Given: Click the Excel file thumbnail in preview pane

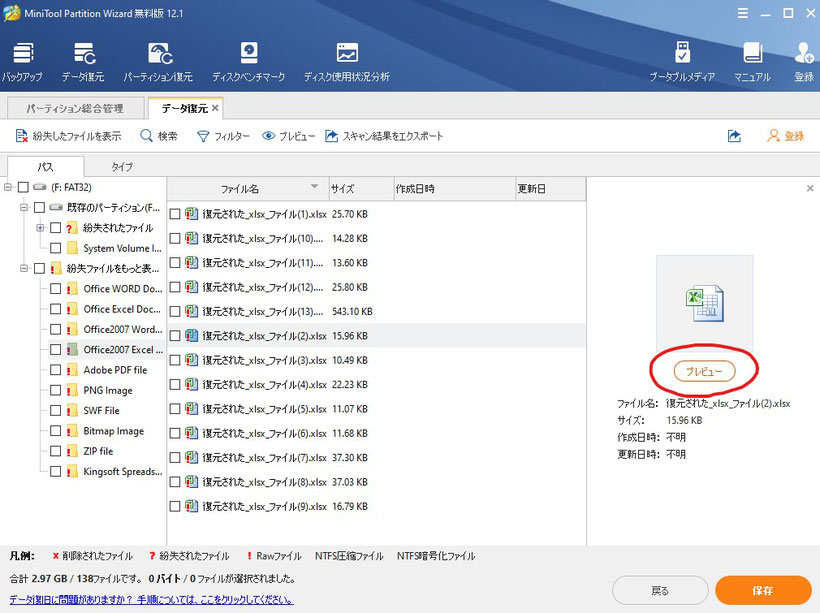Looking at the screenshot, I should (705, 303).
